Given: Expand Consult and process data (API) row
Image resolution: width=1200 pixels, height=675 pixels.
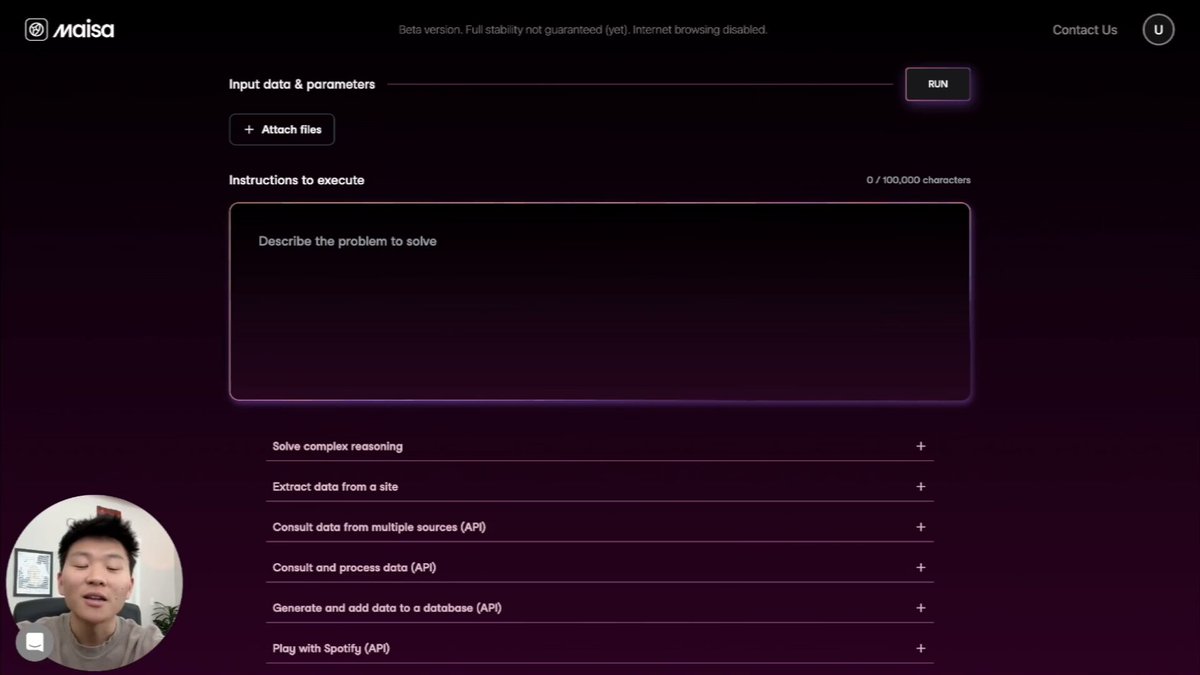Looking at the screenshot, I should pos(600,567).
